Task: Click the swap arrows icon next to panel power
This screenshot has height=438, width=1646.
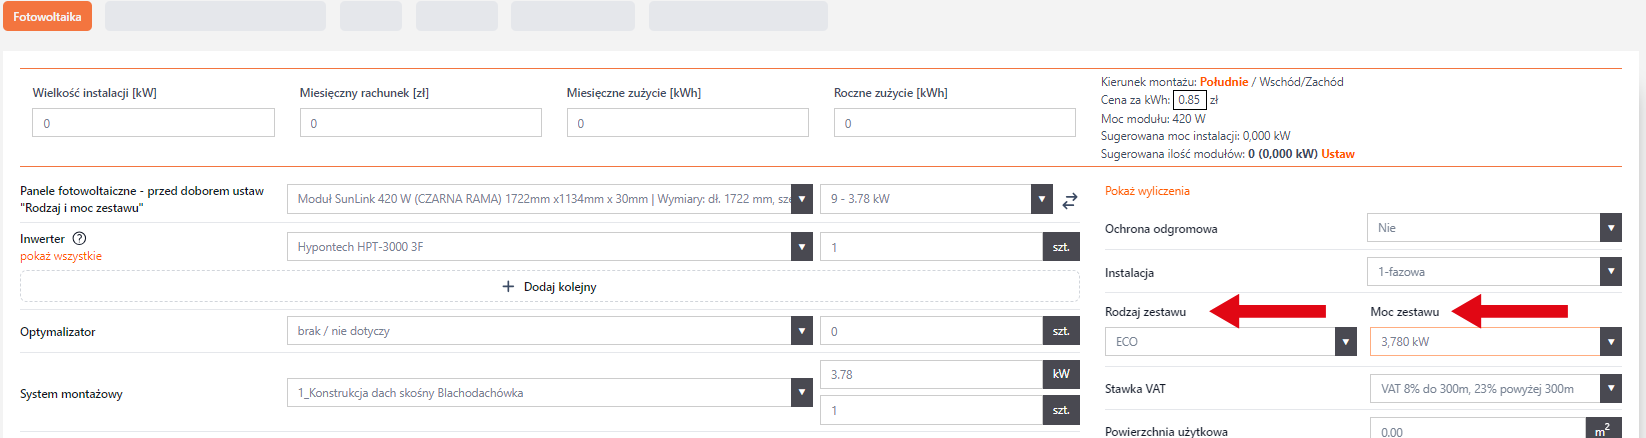Action: (x=1069, y=200)
